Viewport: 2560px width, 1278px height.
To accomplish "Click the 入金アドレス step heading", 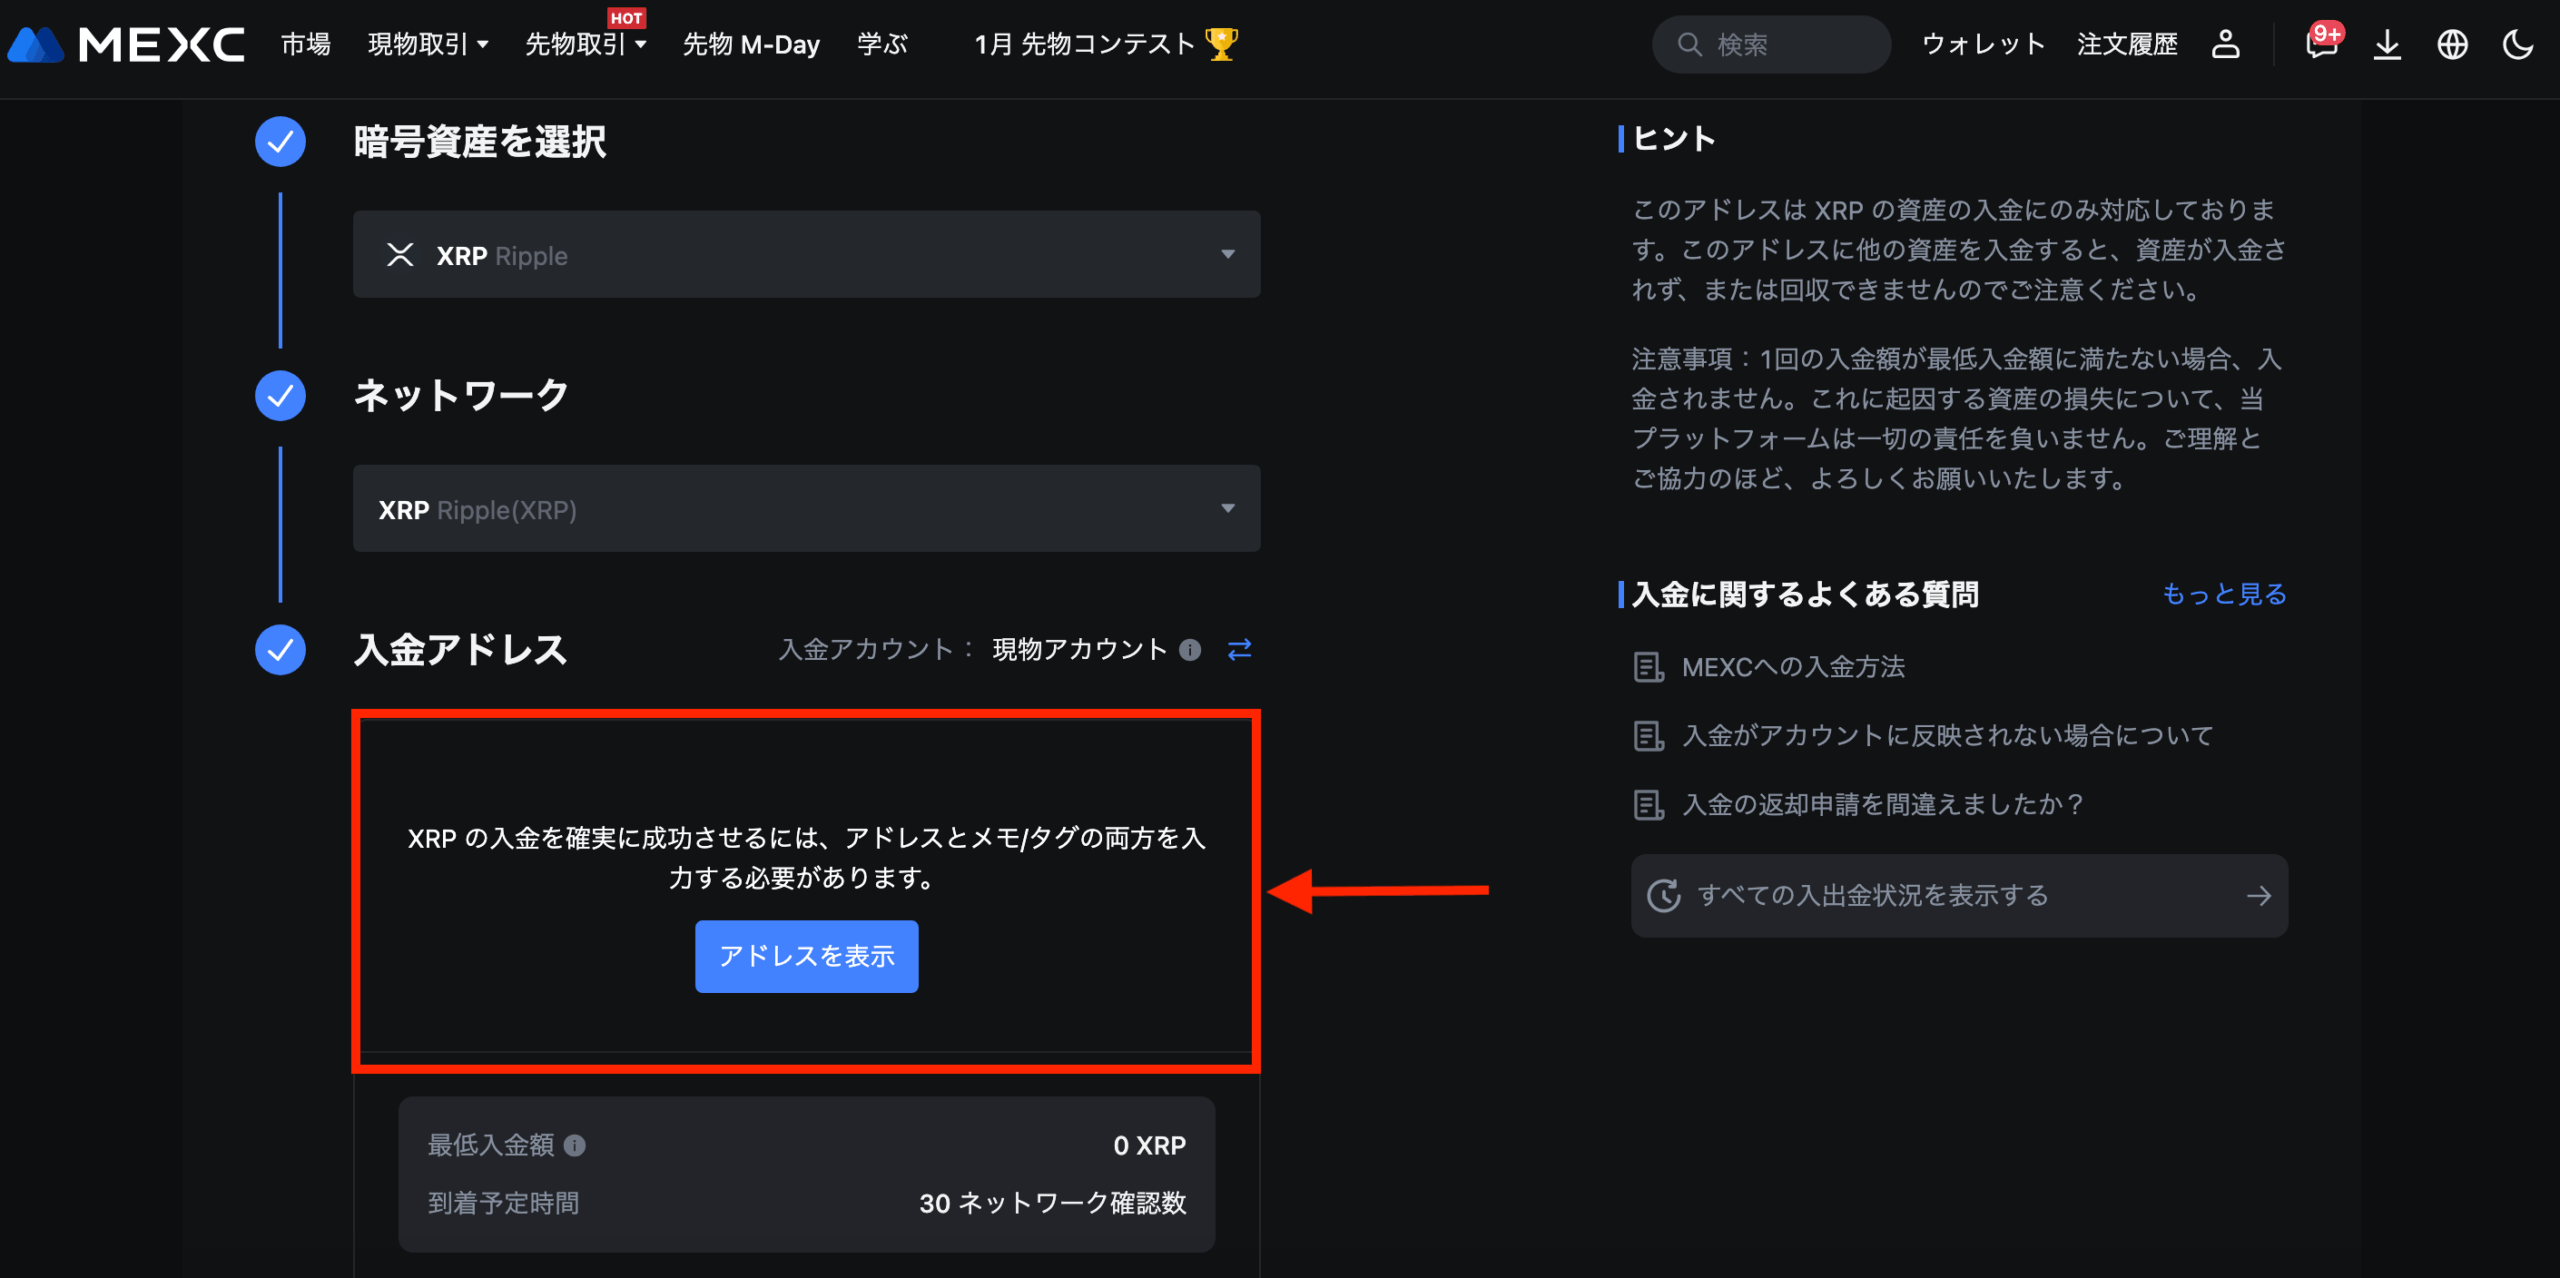I will point(461,650).
